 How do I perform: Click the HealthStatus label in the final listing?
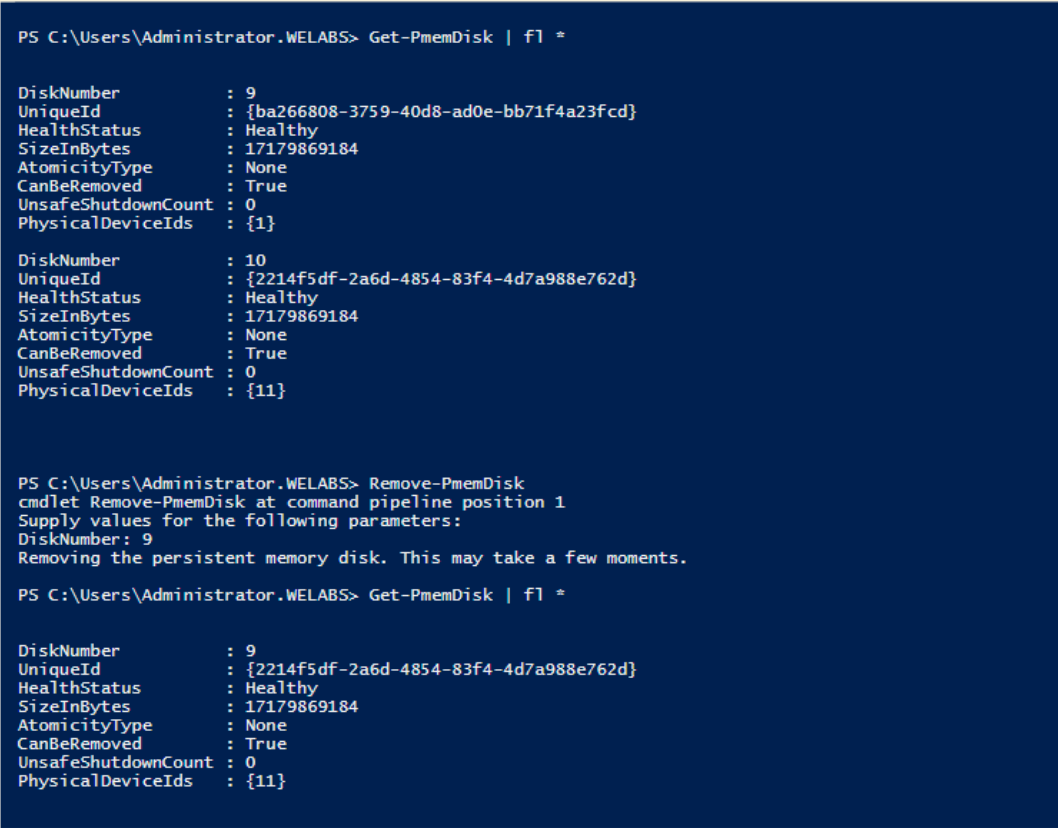[79, 688]
